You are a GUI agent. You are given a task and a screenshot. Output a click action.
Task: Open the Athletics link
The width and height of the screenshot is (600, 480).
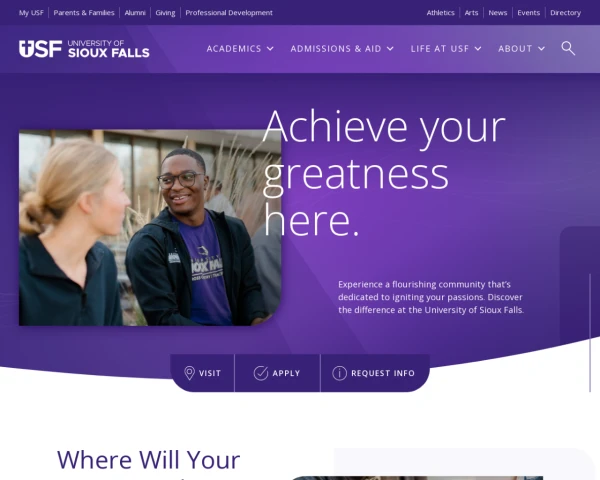pos(440,13)
